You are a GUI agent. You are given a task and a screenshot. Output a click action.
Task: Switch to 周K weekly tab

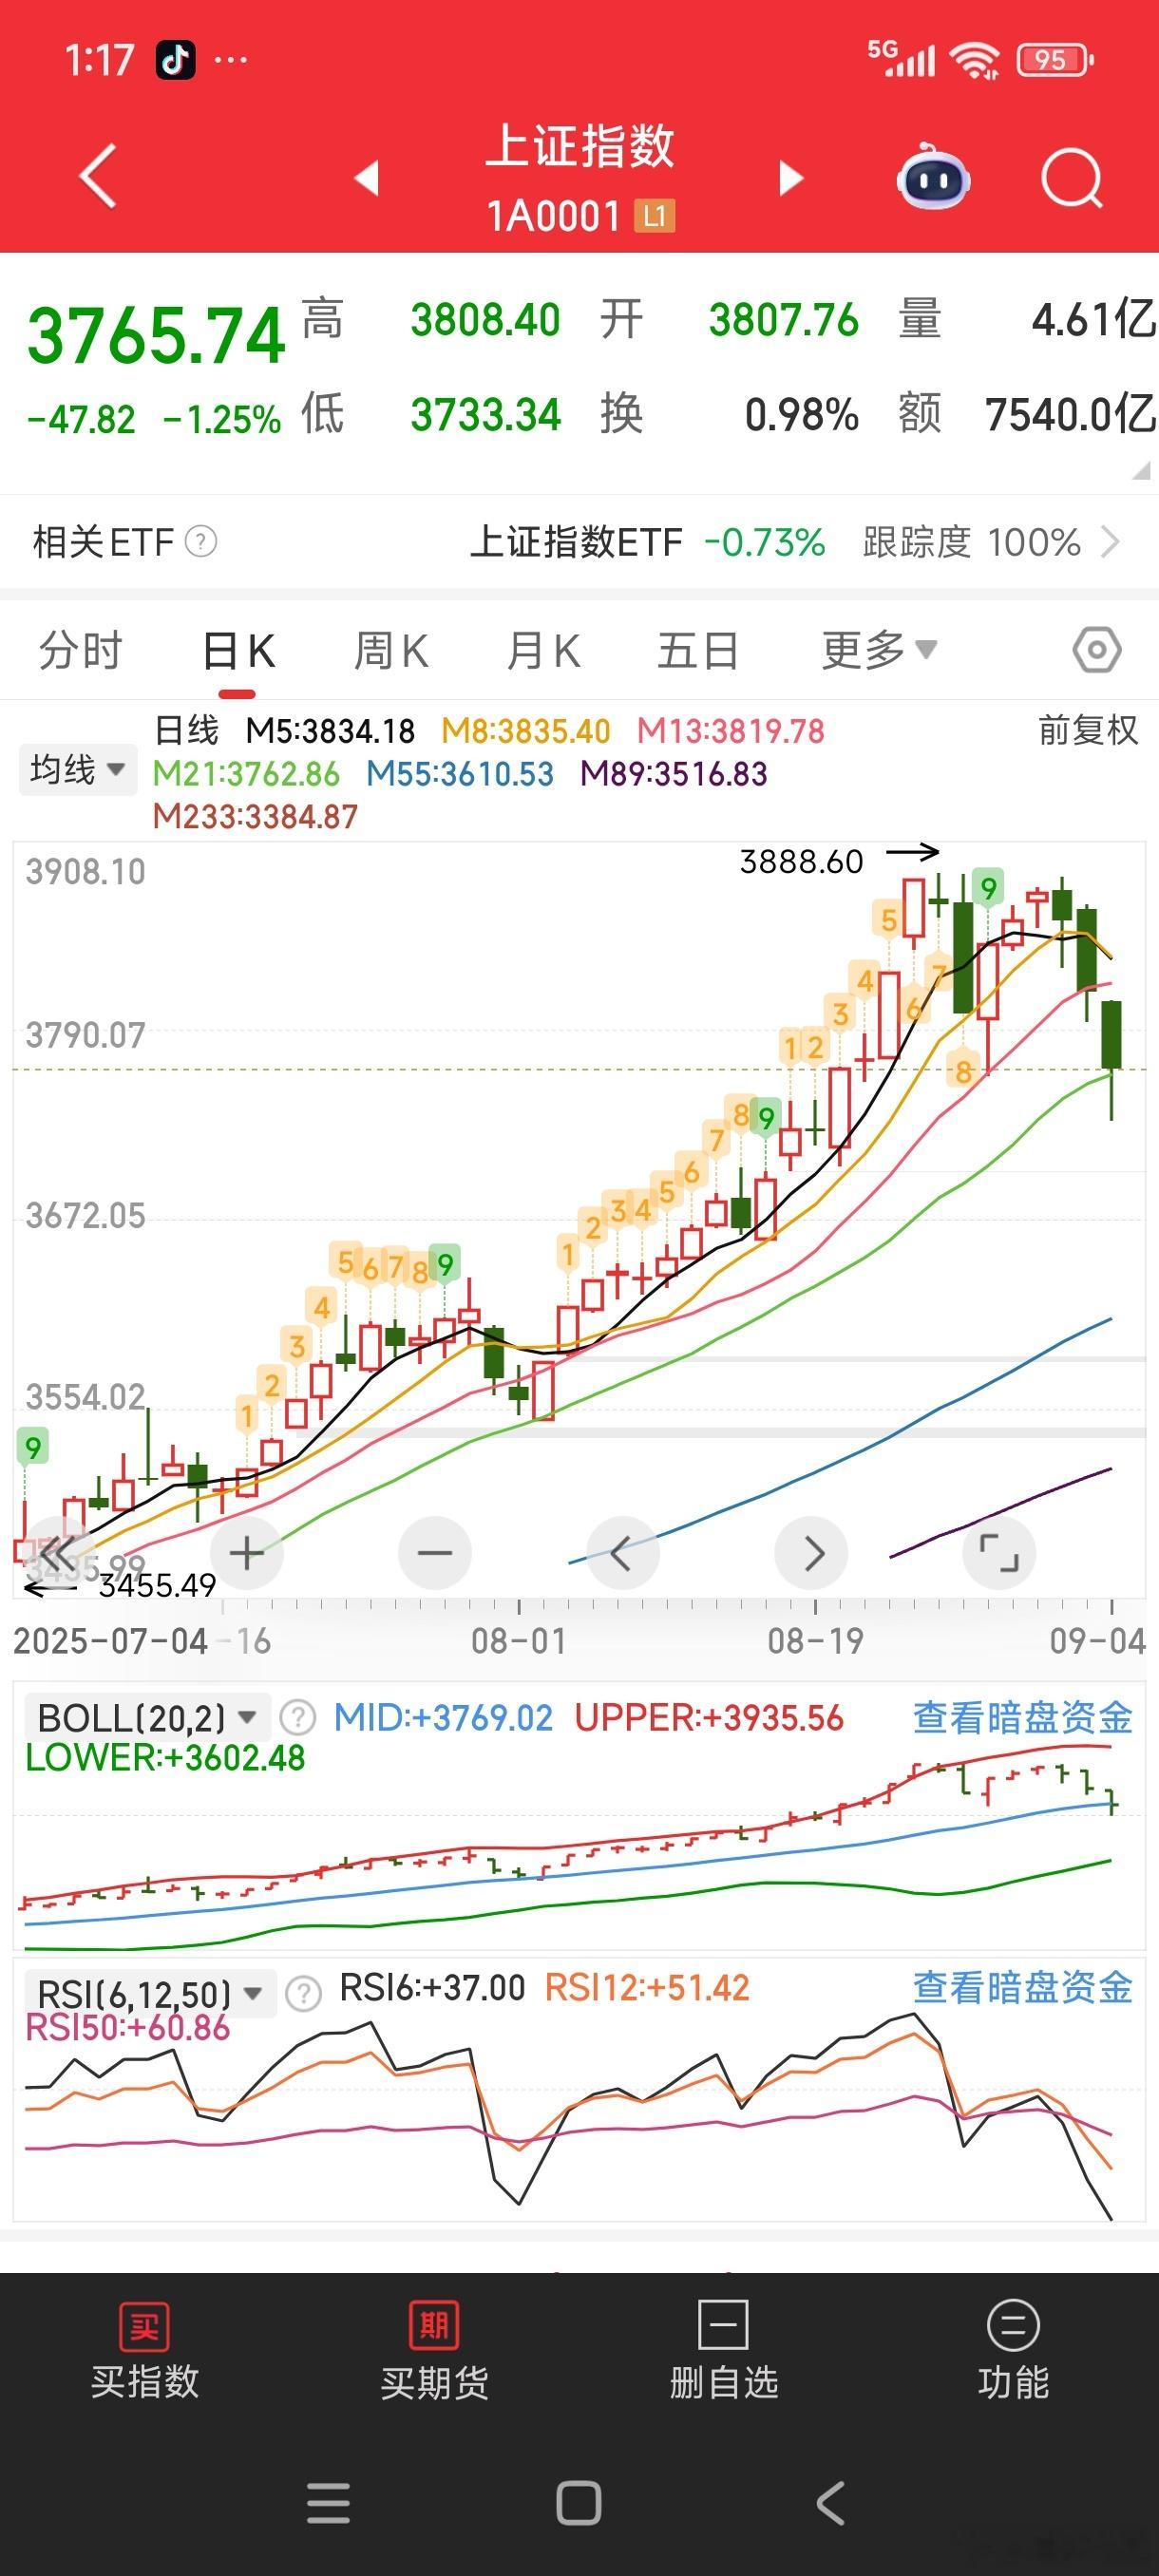(391, 650)
